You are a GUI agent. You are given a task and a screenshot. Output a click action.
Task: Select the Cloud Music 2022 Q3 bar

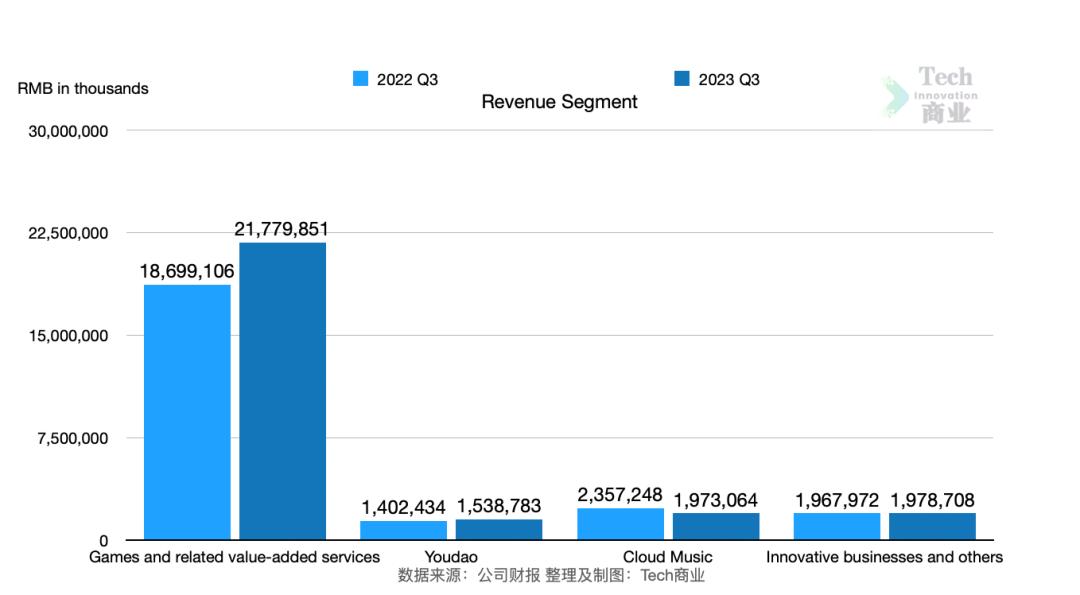coord(620,524)
